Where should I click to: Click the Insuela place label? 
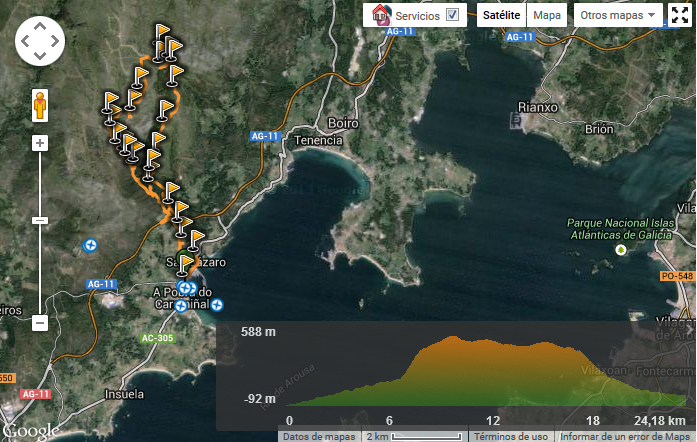[124, 394]
